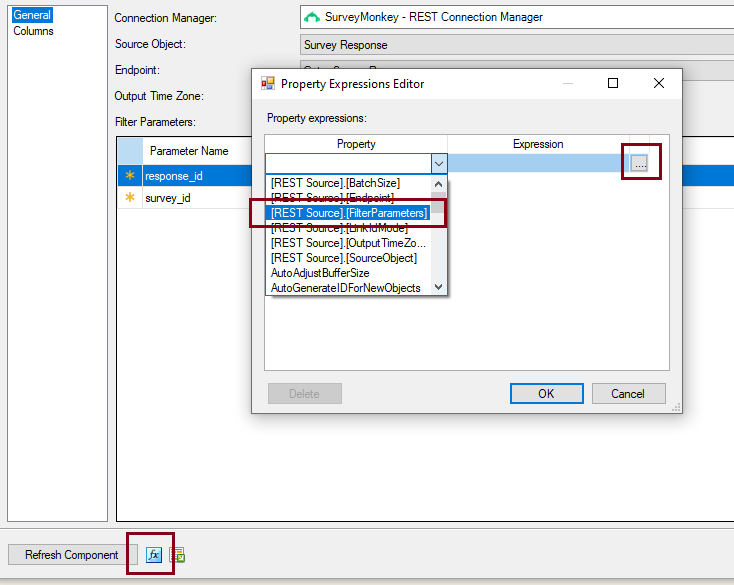This screenshot has width=734, height=585.
Task: Open the Property dropdown arrow
Action: tap(438, 163)
